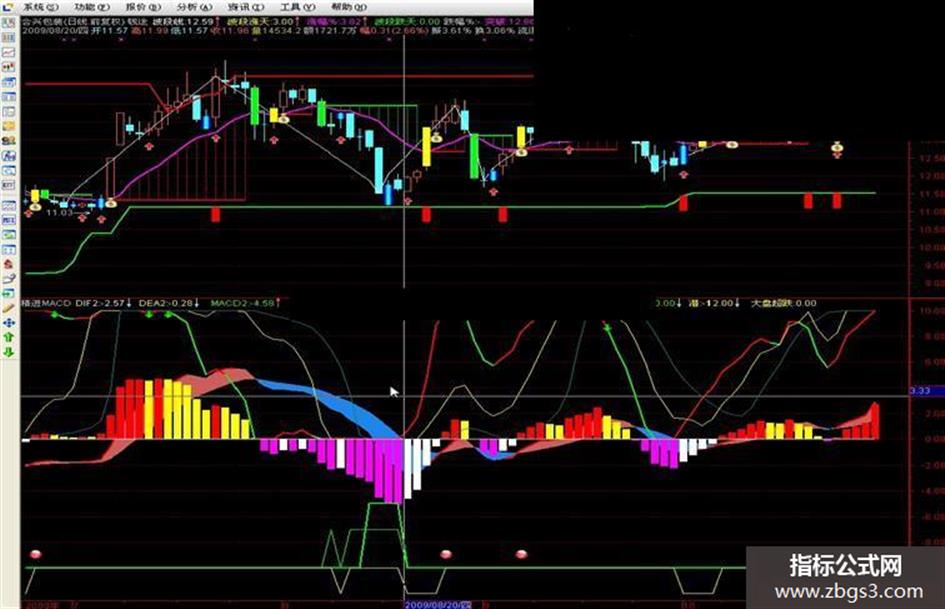
Task: Click the rightmost S coin marker on price chart
Action: click(837, 147)
